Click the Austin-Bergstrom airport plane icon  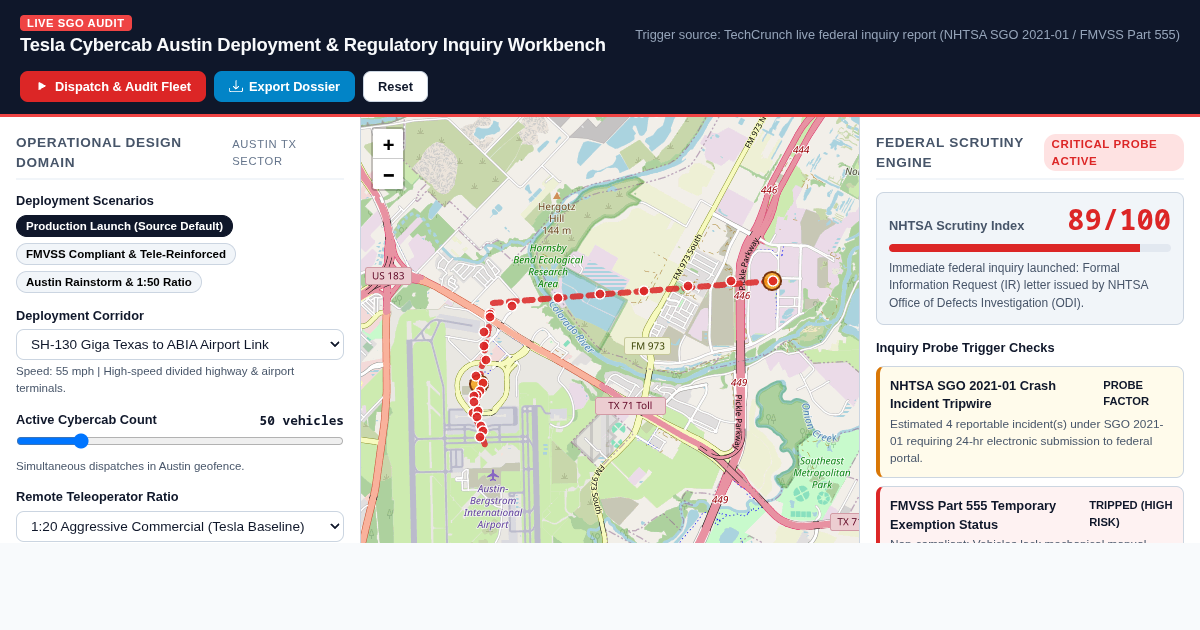pos(492,475)
